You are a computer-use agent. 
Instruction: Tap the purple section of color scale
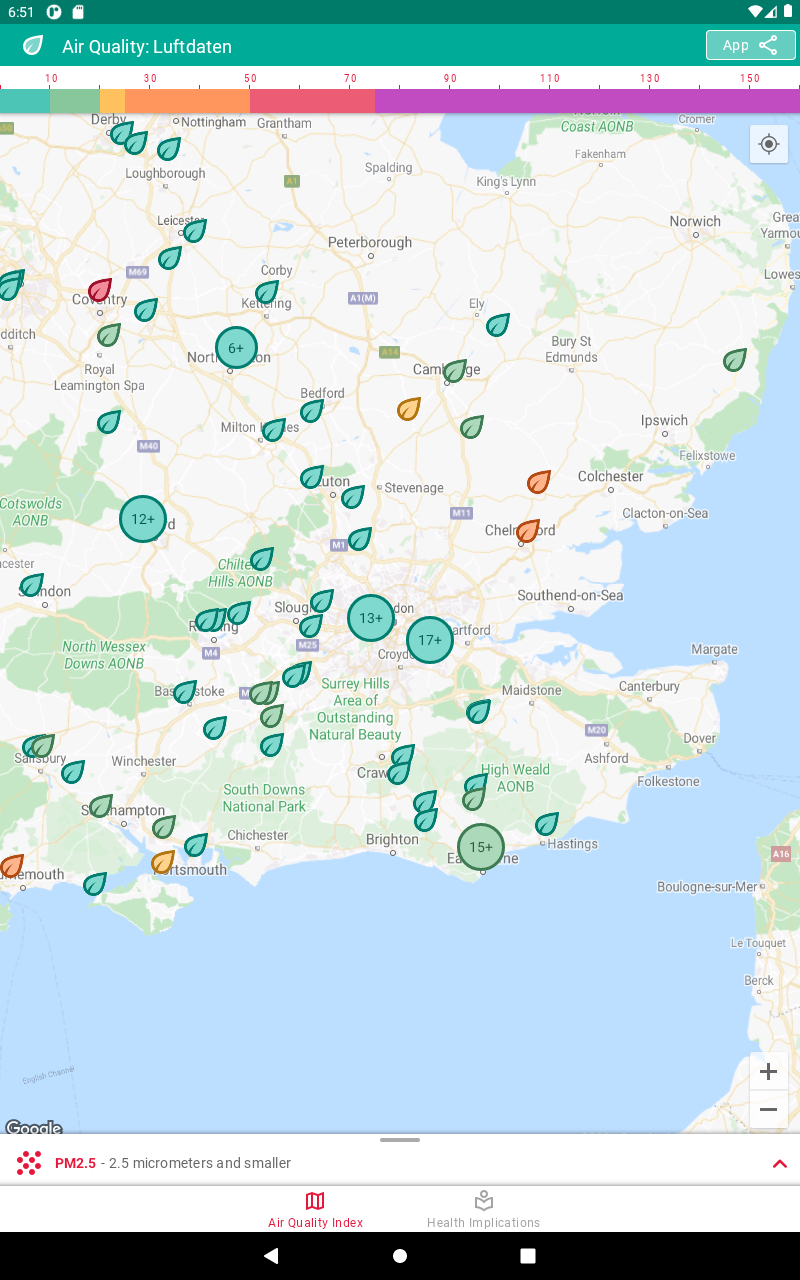[587, 101]
